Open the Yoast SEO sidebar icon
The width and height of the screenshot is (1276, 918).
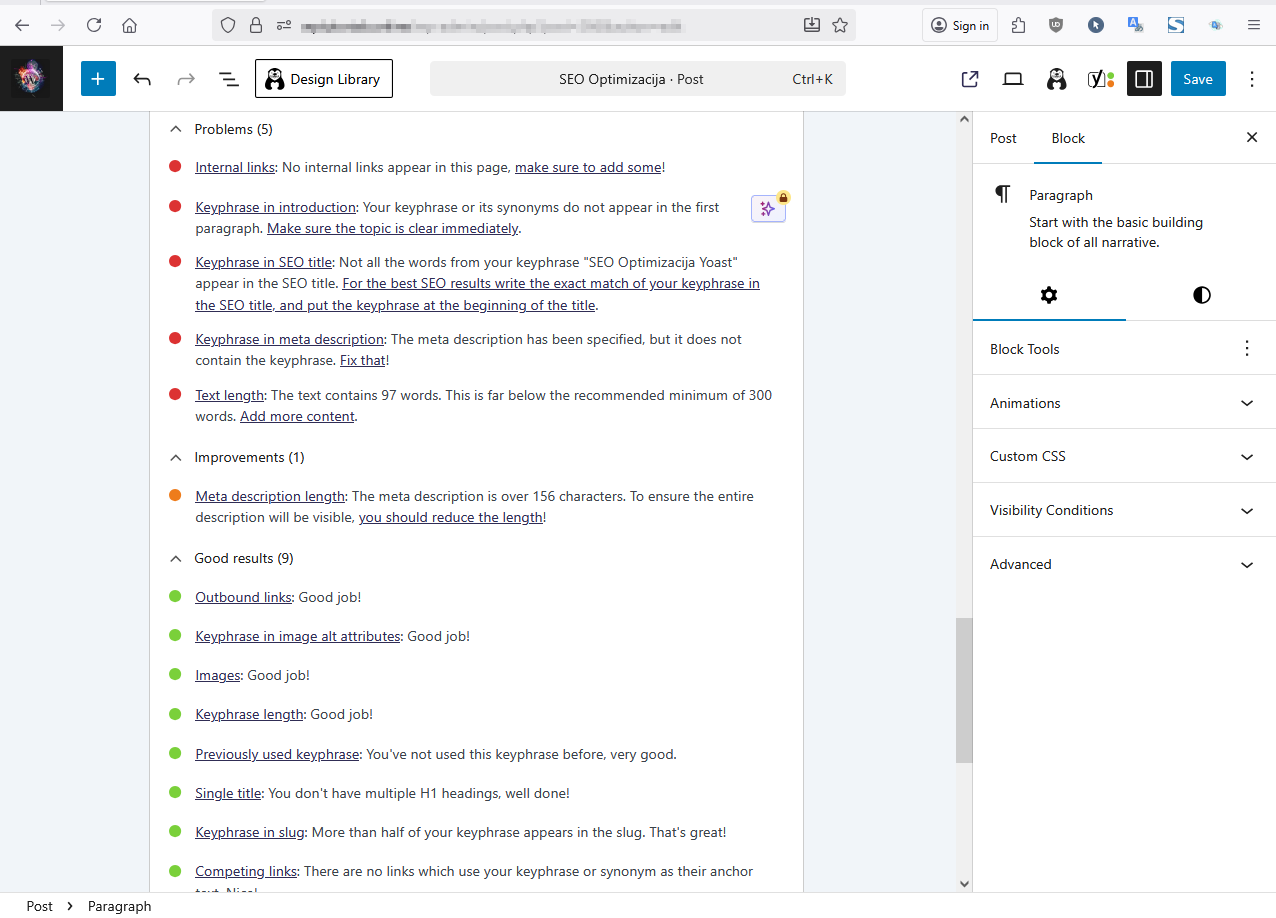pos(1100,79)
